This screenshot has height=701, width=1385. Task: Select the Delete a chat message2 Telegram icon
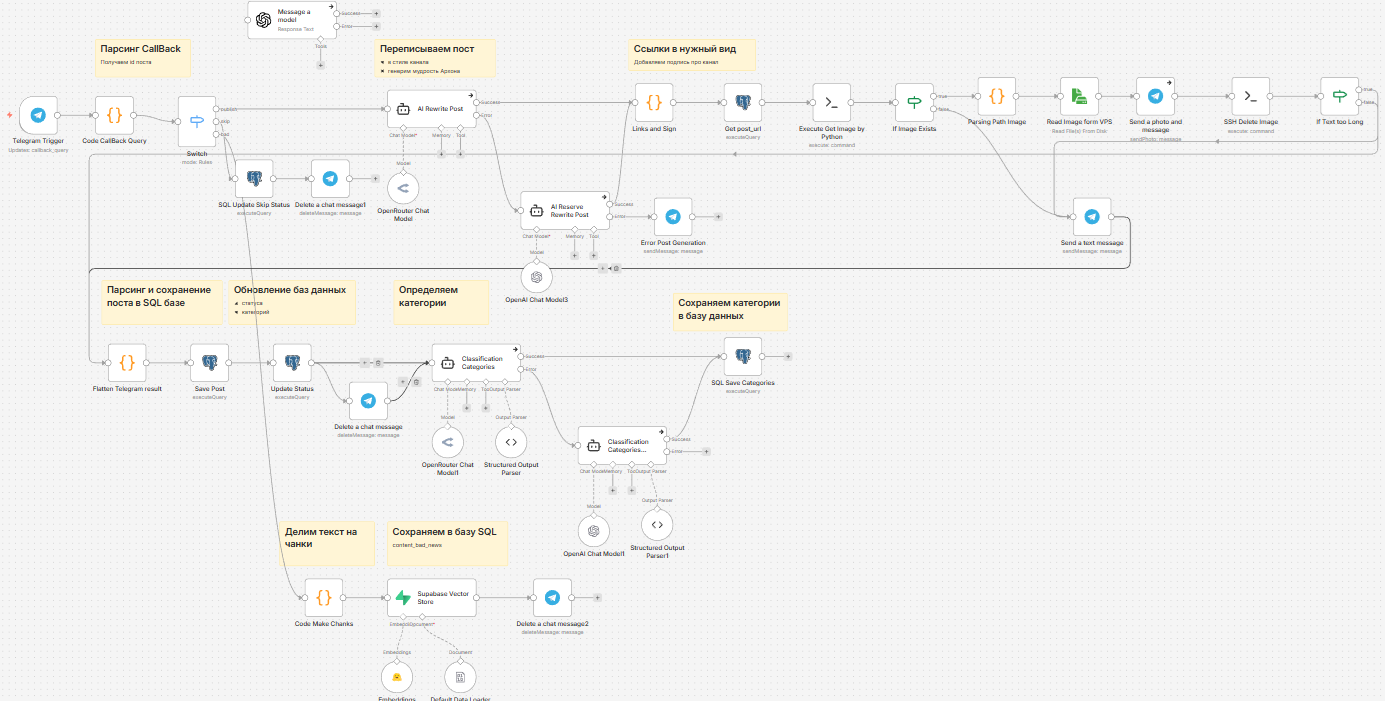point(552,597)
